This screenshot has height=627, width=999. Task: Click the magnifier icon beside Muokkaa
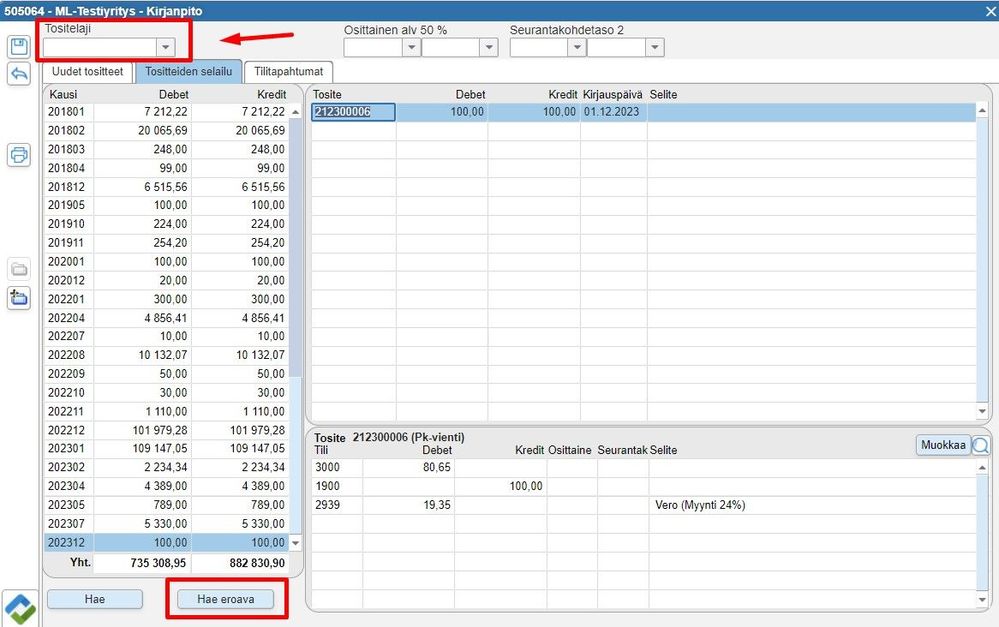pyautogui.click(x=981, y=445)
